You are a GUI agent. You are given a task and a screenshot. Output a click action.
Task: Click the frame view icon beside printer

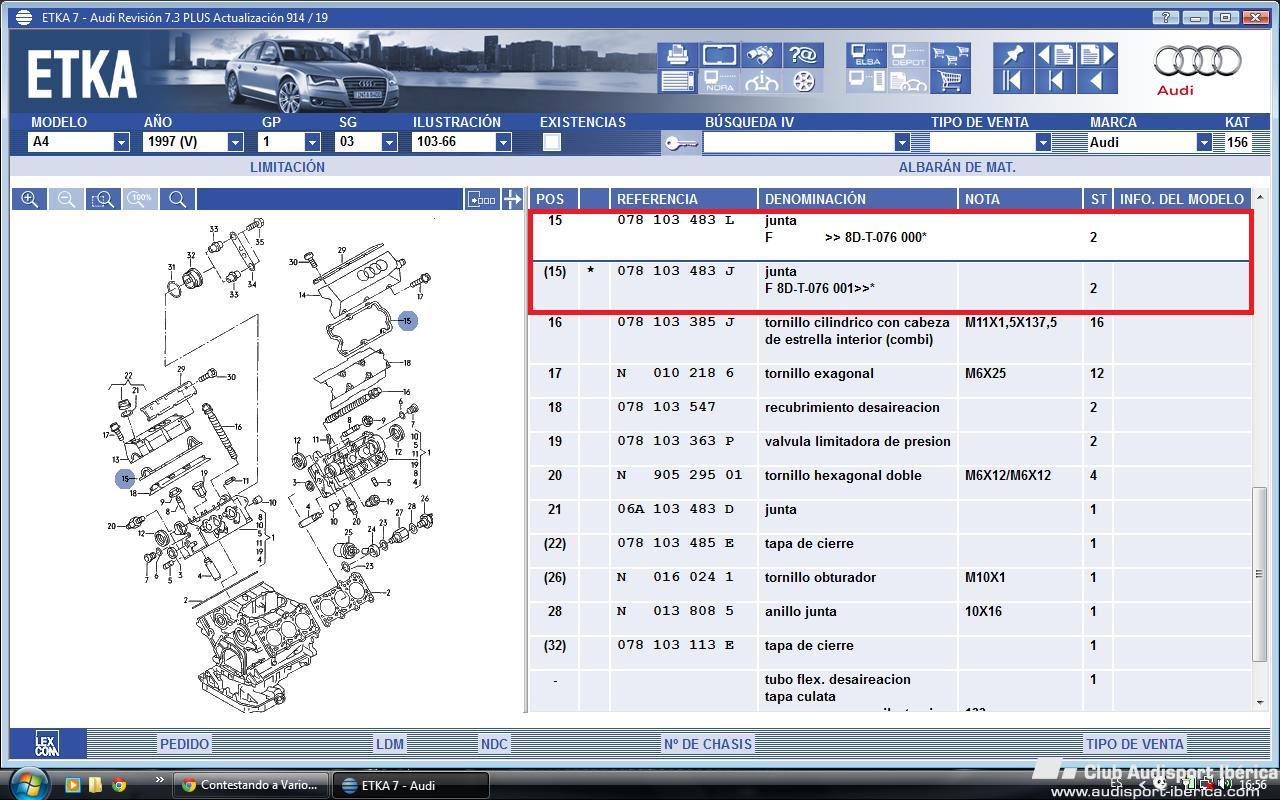720,54
